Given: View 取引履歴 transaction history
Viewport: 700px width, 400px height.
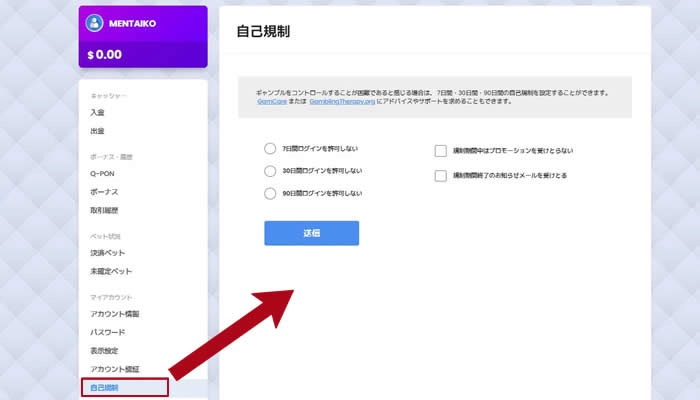Looking at the screenshot, I should (x=104, y=210).
